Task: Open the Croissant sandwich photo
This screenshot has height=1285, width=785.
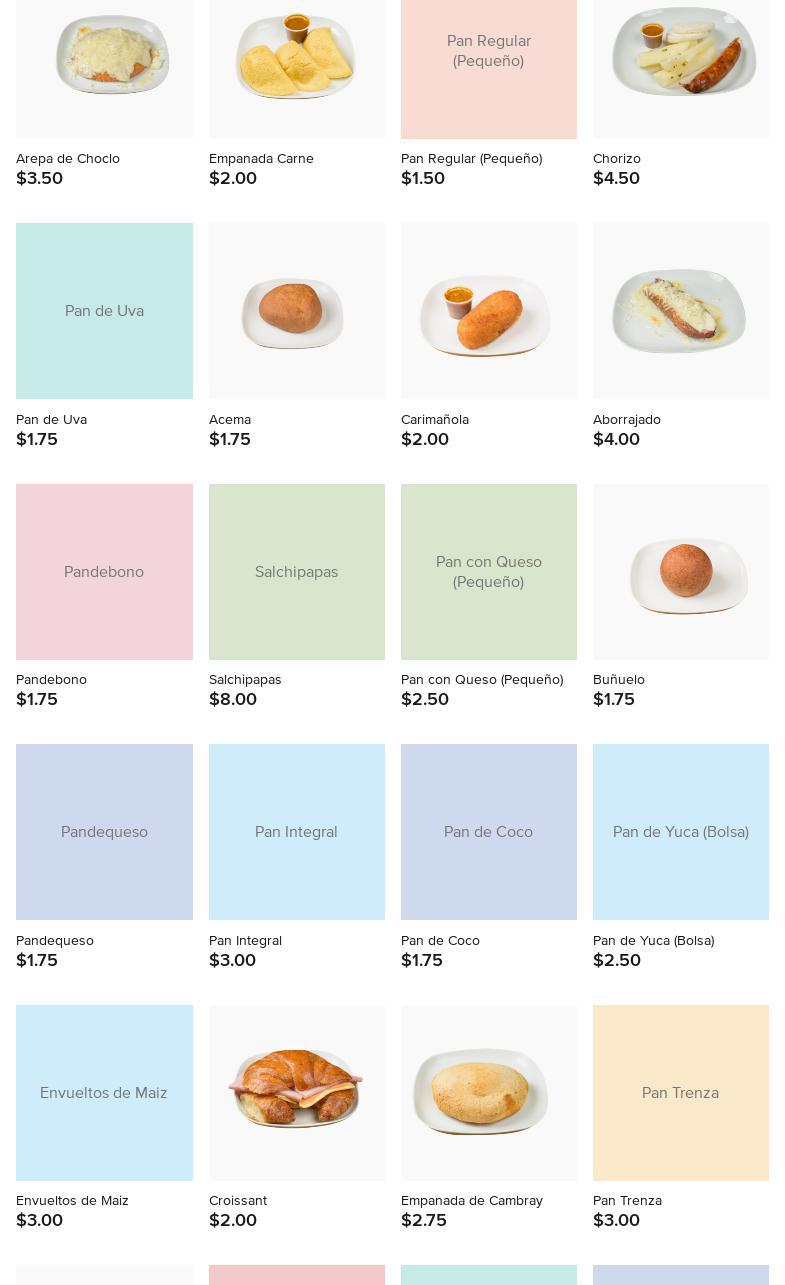Action: point(296,1092)
